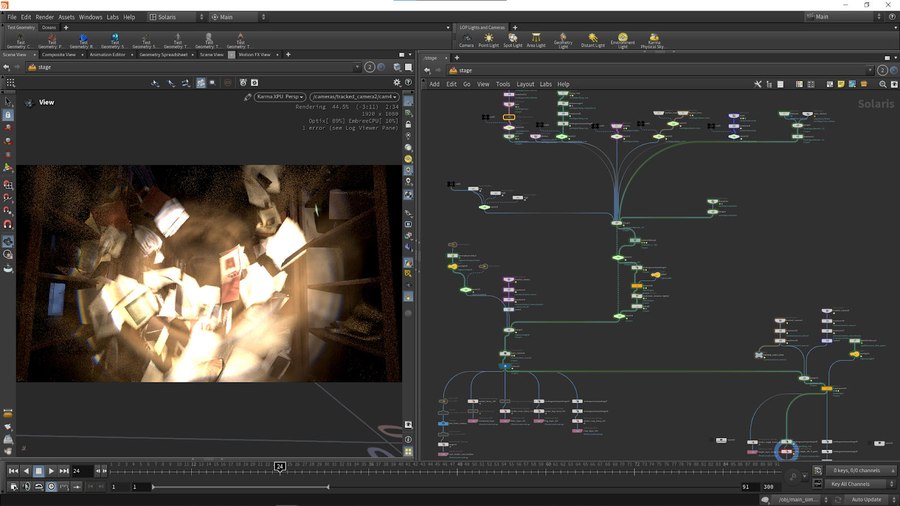This screenshot has height=506, width=900.
Task: Create an Area Light from shelf
Action: click(536, 40)
